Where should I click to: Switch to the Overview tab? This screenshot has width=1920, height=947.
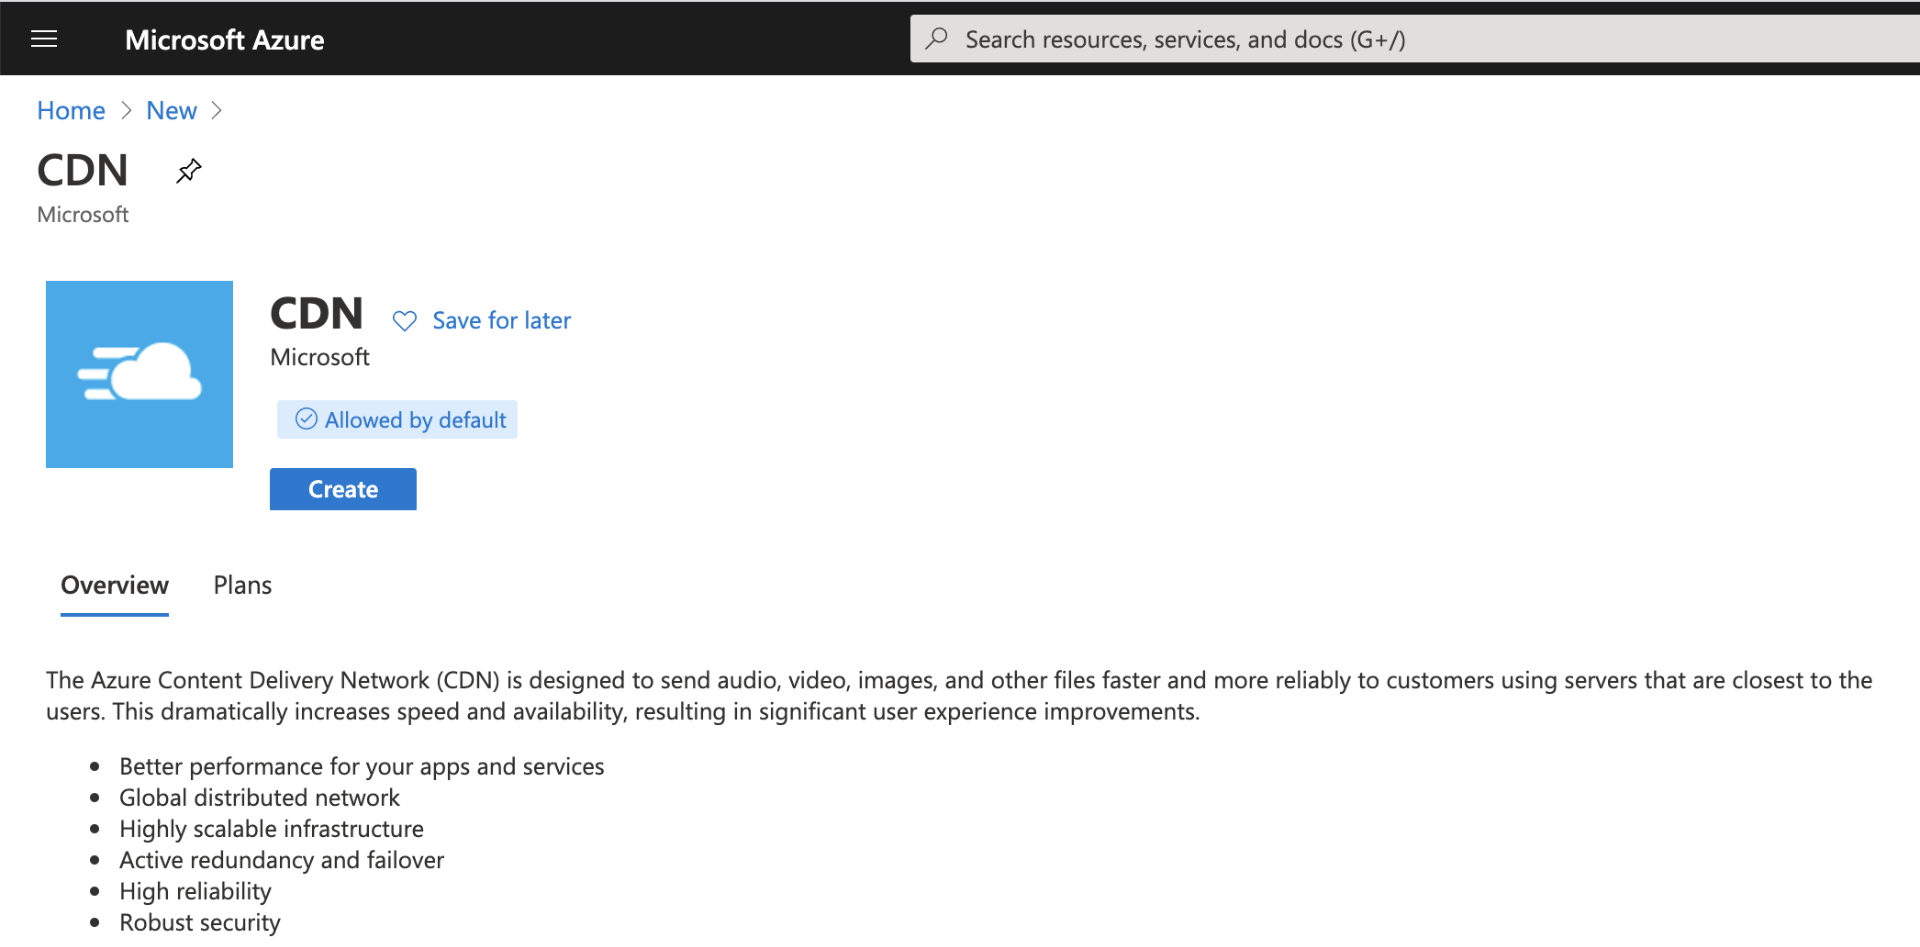tap(115, 585)
